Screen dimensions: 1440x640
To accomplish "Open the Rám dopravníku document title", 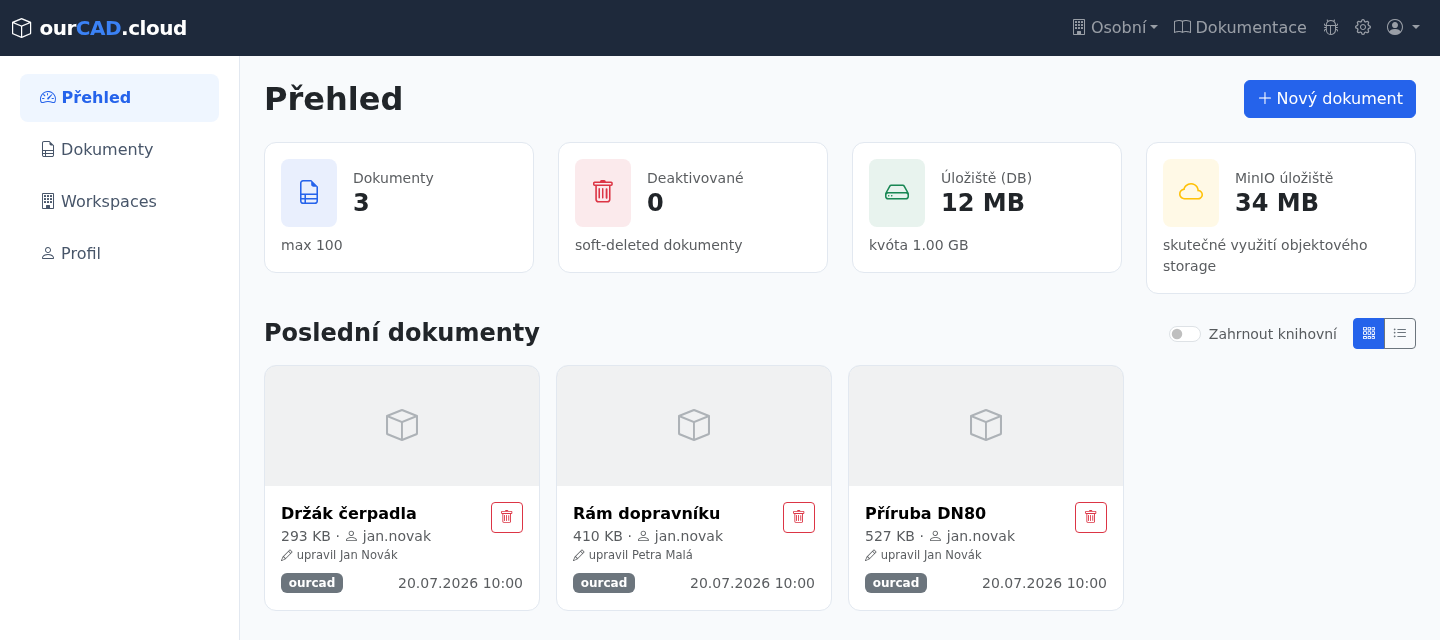I will click(x=647, y=513).
